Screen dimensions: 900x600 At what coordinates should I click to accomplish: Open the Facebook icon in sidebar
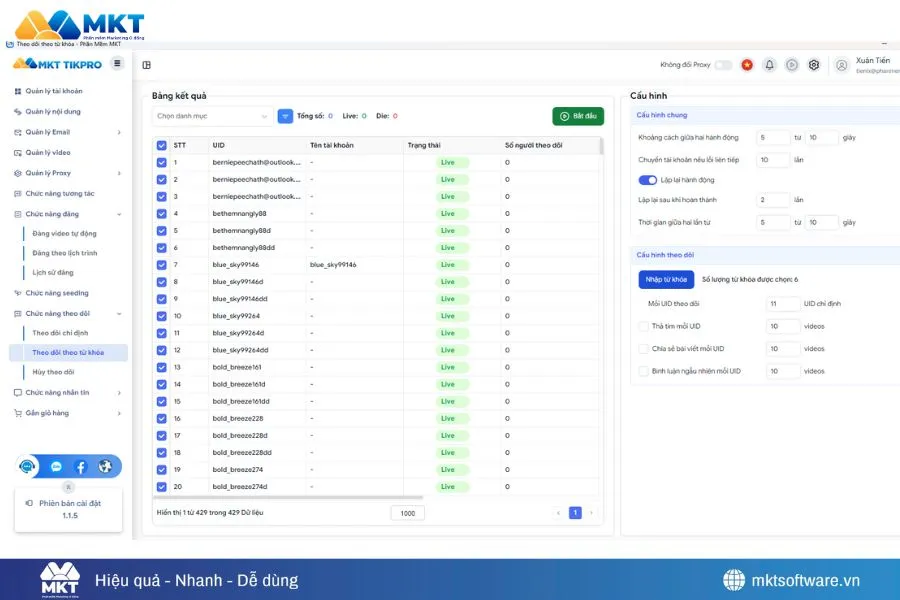pyautogui.click(x=81, y=467)
